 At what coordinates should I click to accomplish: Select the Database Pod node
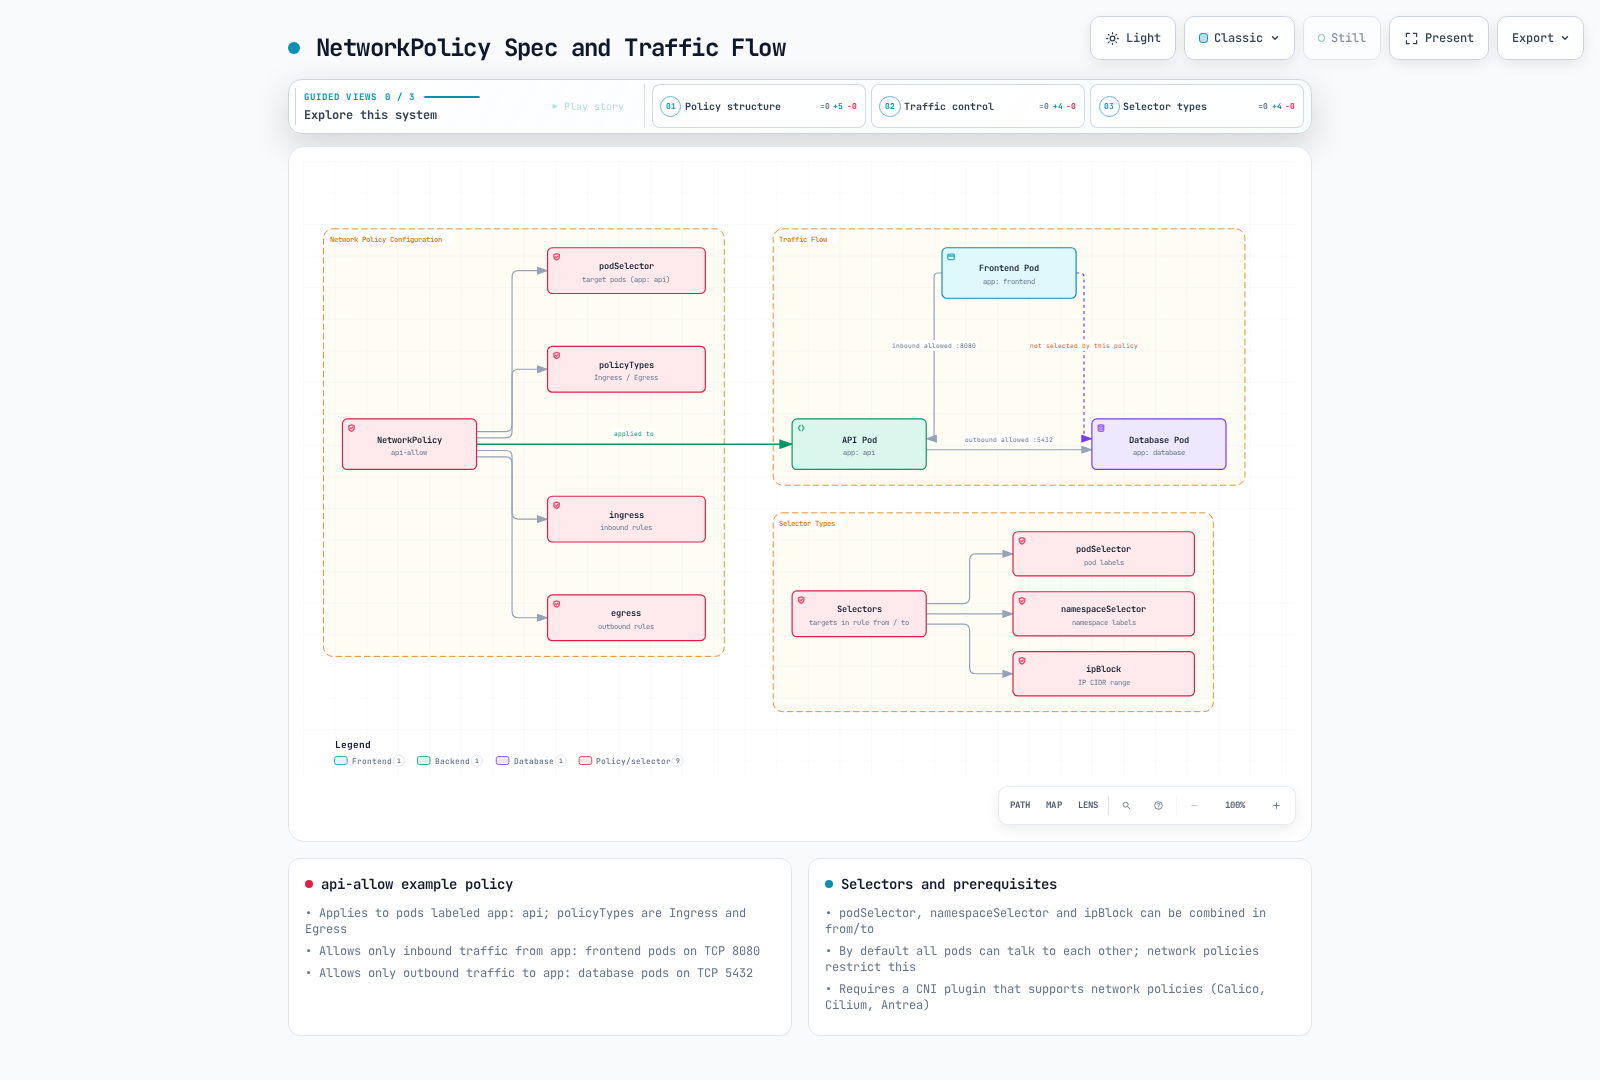pyautogui.click(x=1159, y=444)
